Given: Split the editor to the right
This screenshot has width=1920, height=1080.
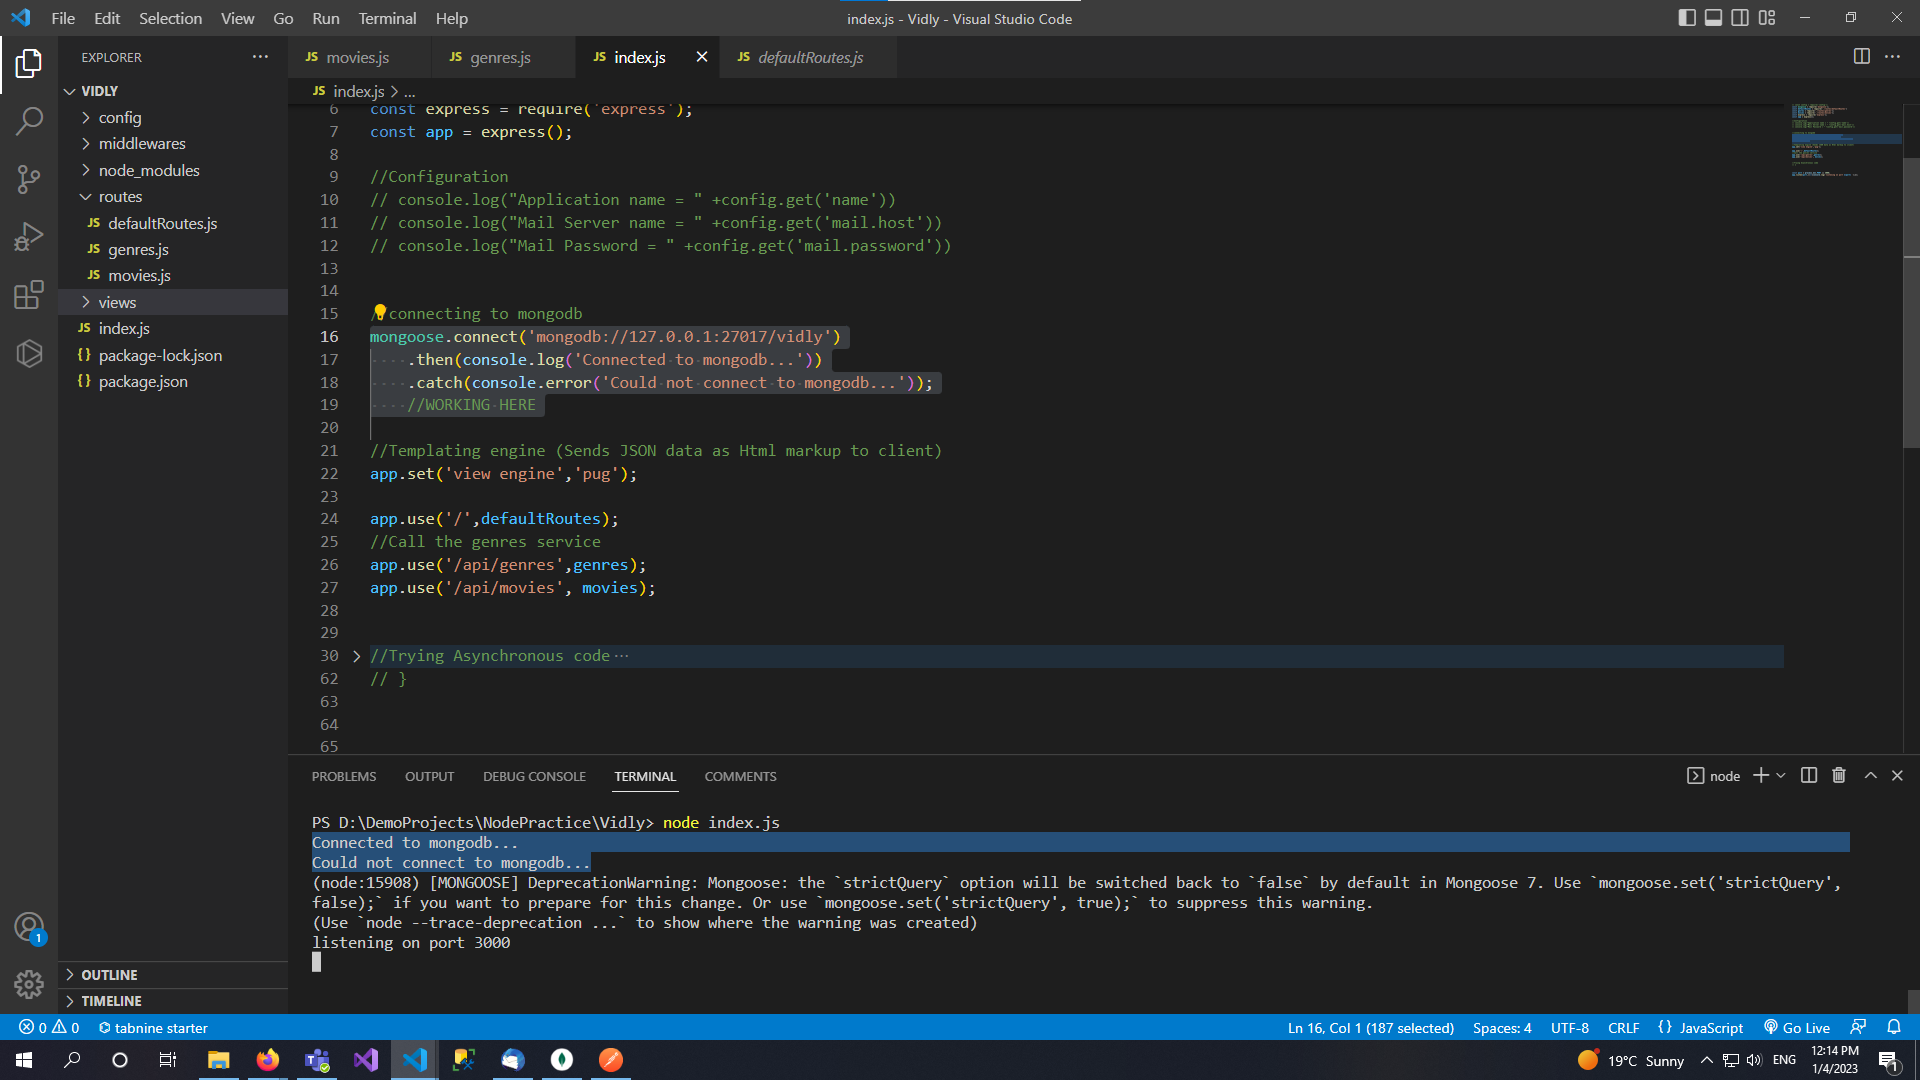Looking at the screenshot, I should (x=1861, y=57).
